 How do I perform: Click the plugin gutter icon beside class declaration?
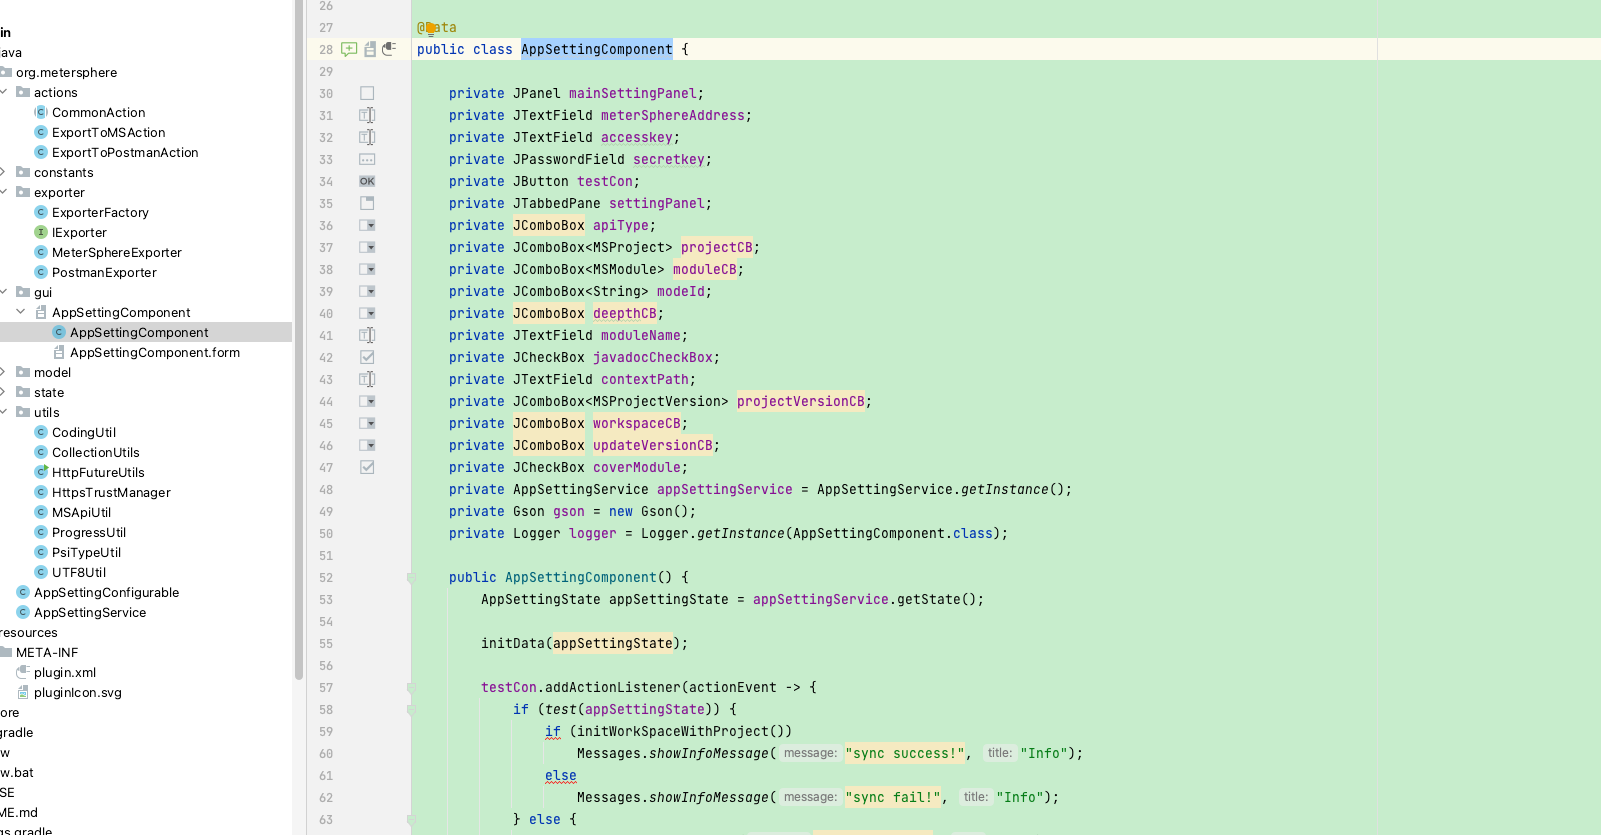[390, 48]
